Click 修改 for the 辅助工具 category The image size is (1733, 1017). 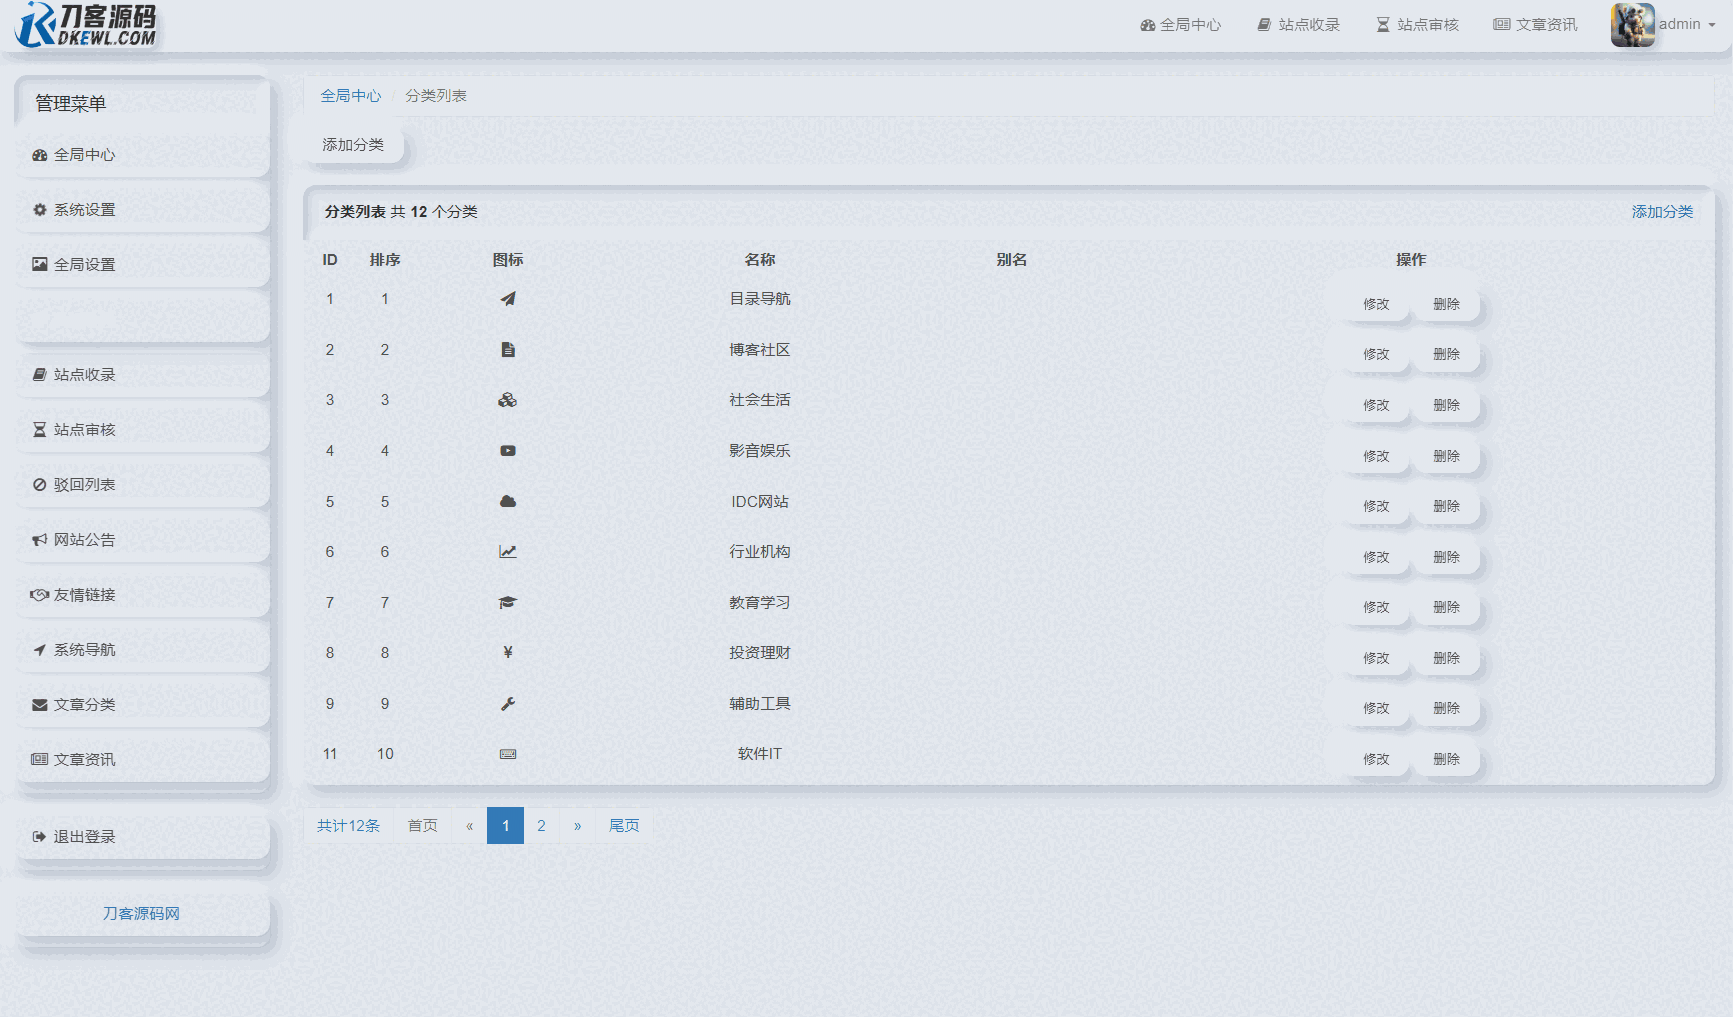click(x=1376, y=708)
